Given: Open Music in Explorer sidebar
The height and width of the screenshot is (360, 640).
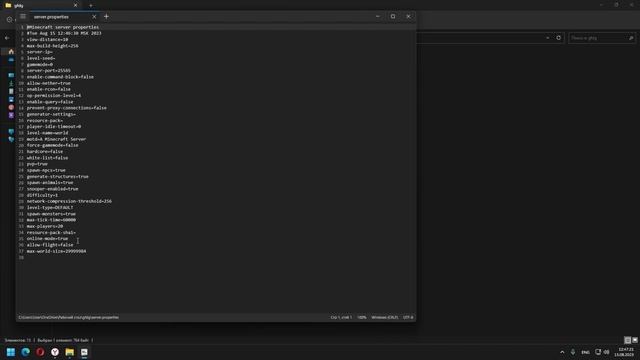Looking at the screenshot, I should [x=11, y=107].
